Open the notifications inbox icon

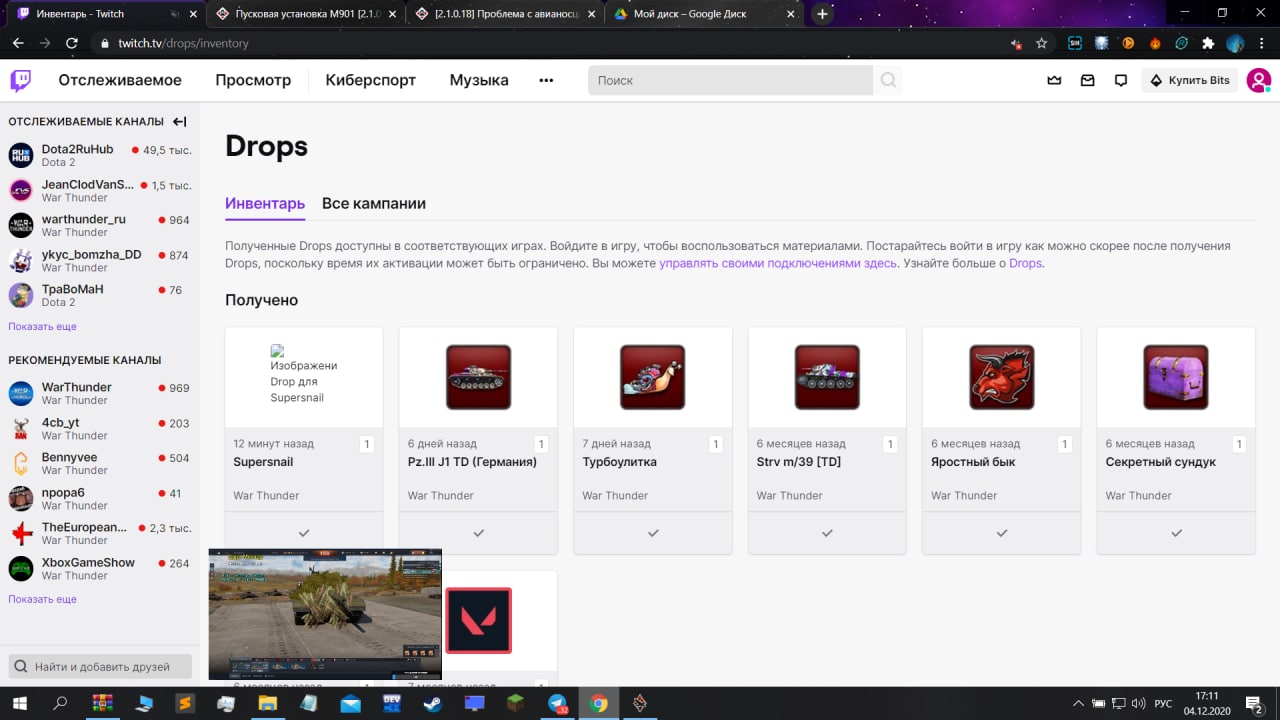[1088, 80]
